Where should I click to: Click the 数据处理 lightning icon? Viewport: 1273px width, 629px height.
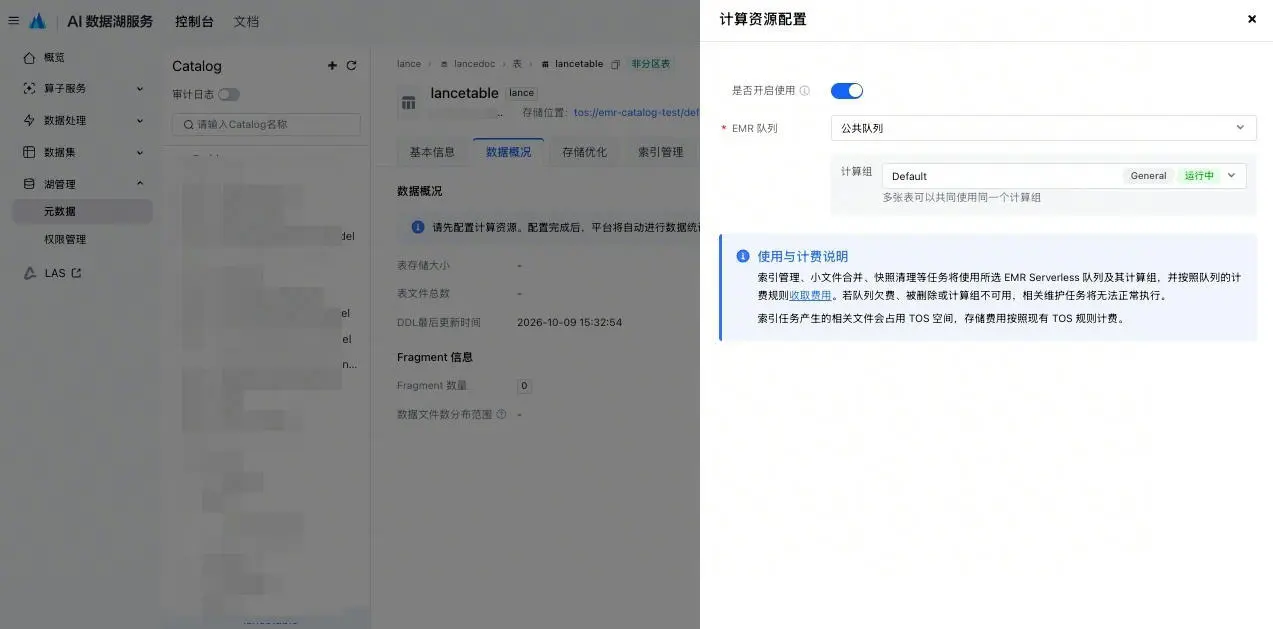pos(29,121)
